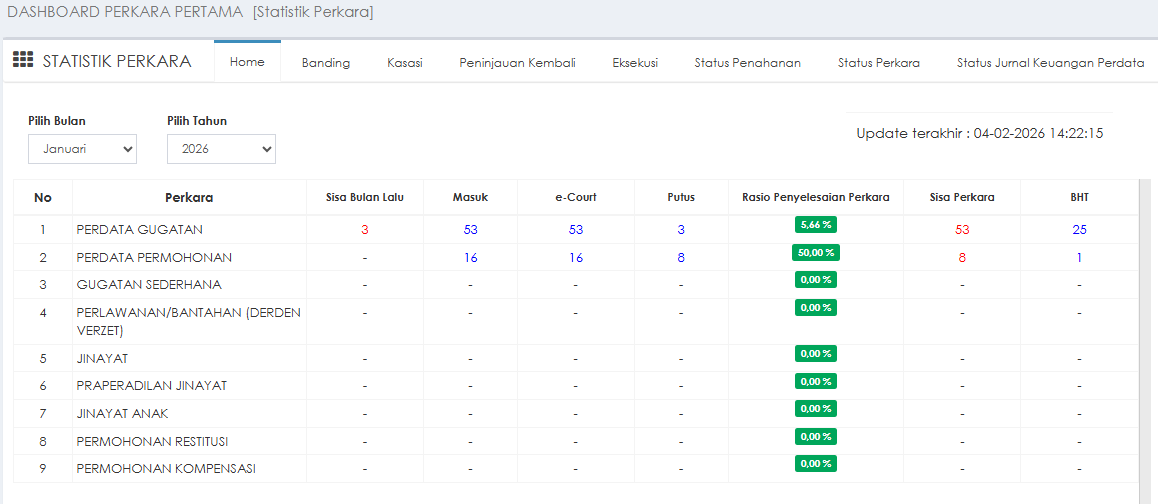Click Putus value 8 for Perdata Permohonan

pos(681,258)
